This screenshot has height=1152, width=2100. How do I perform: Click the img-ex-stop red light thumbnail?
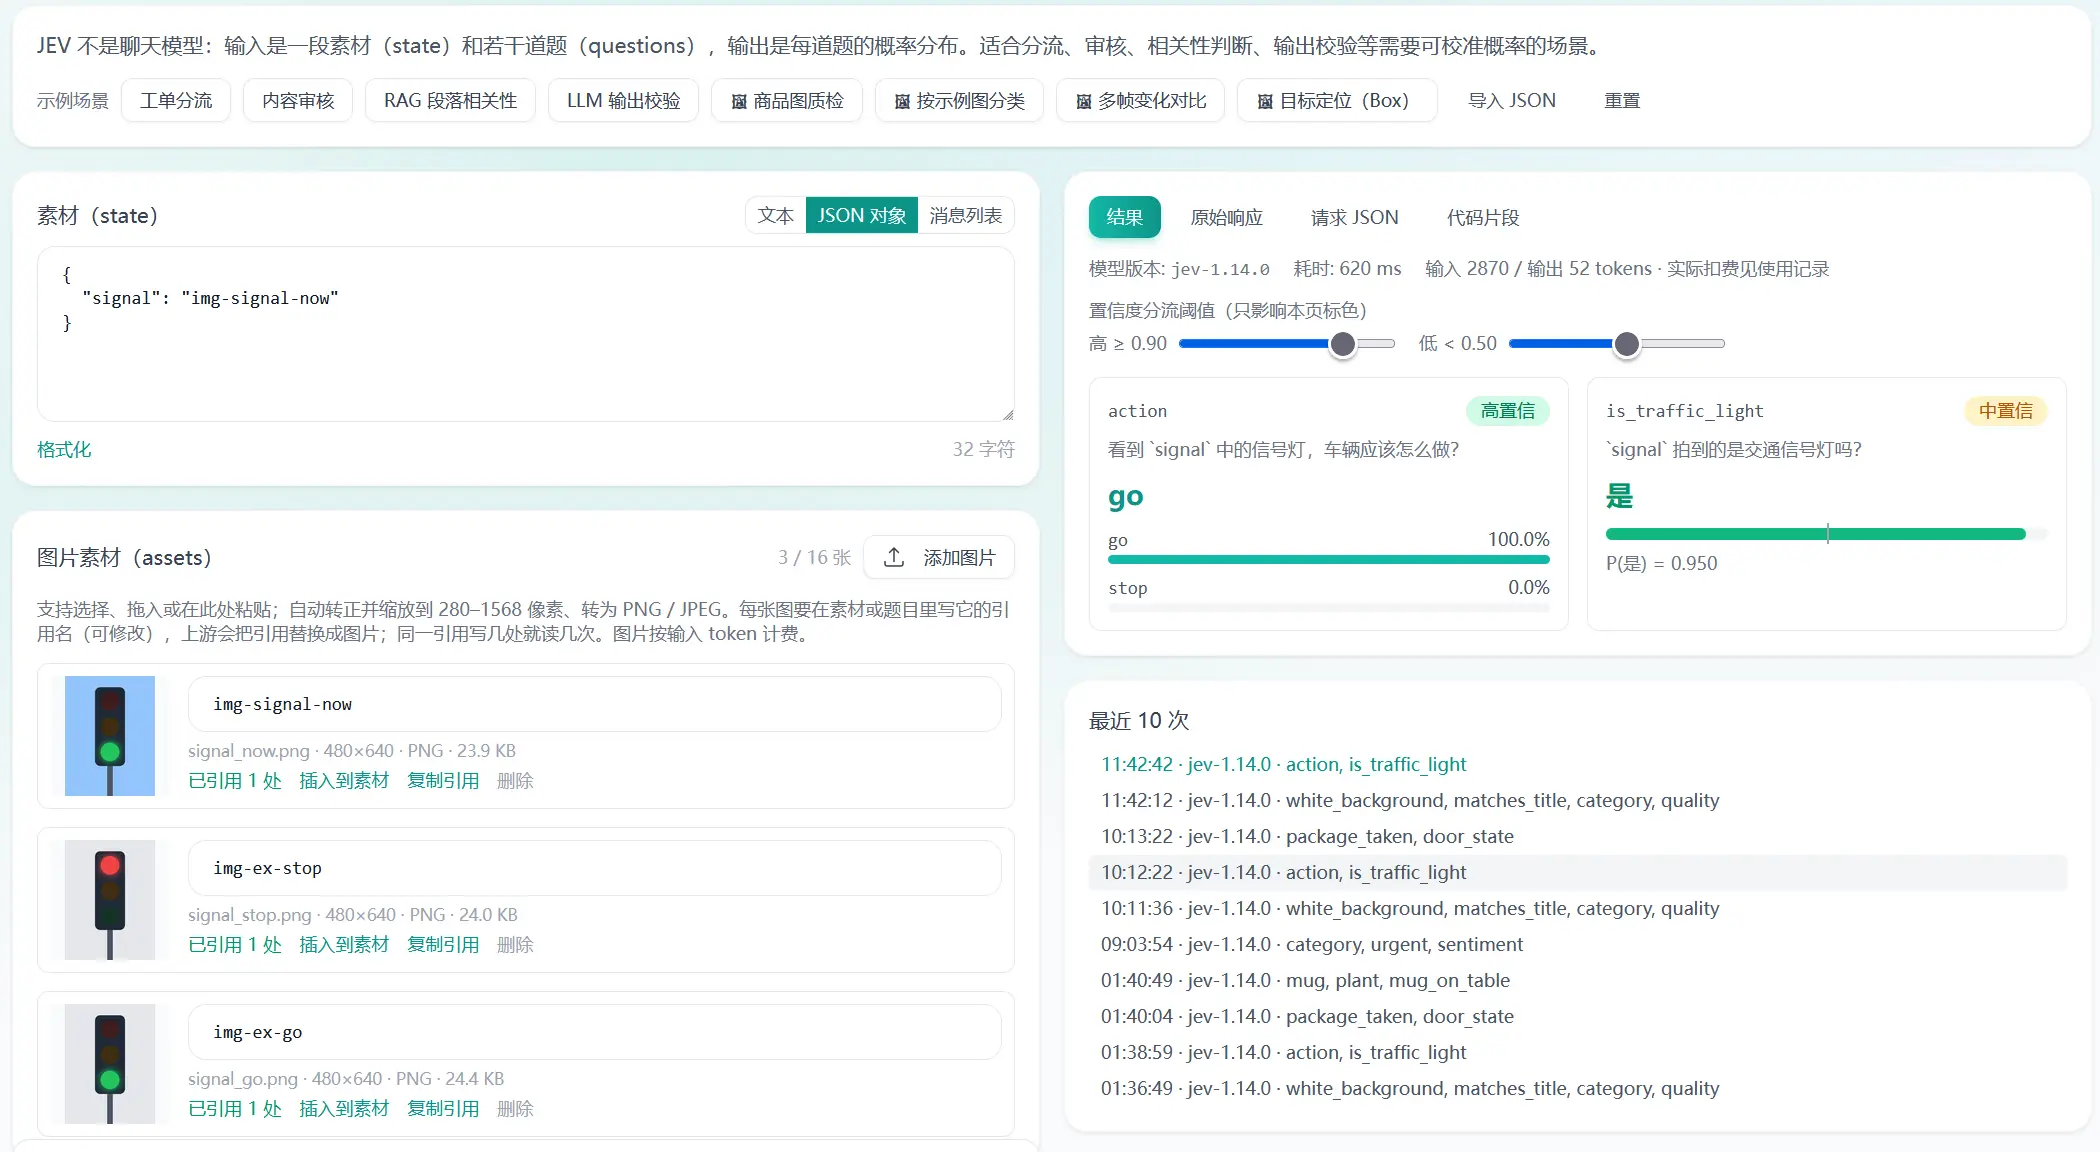(x=110, y=900)
